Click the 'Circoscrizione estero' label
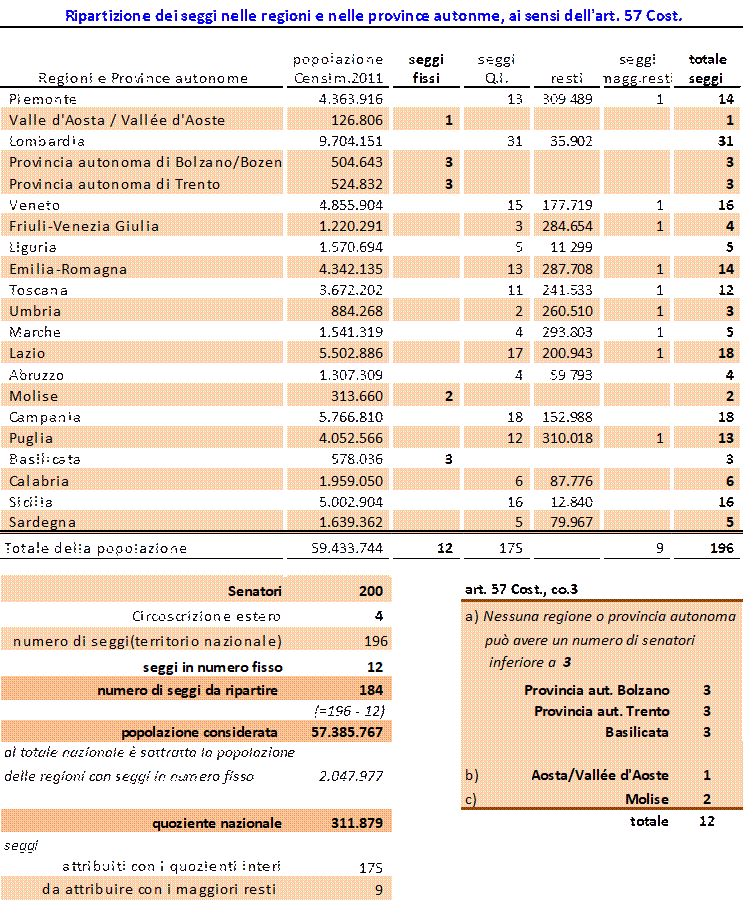The width and height of the screenshot is (744, 901). [206, 617]
